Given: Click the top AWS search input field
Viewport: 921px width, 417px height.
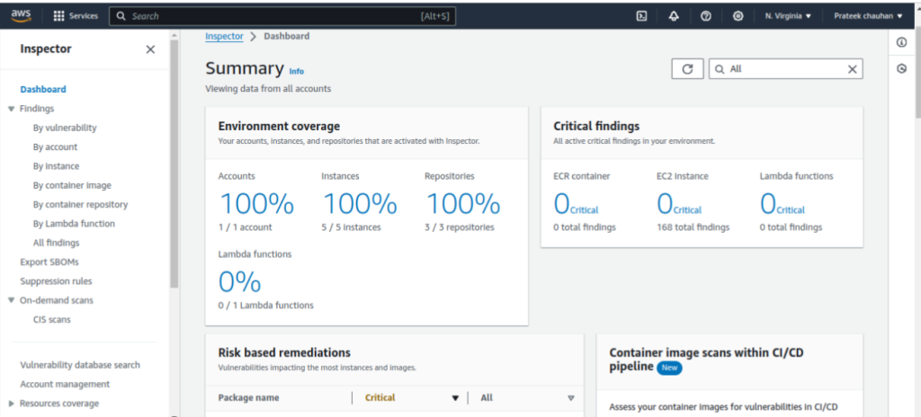Looking at the screenshot, I should [x=282, y=16].
